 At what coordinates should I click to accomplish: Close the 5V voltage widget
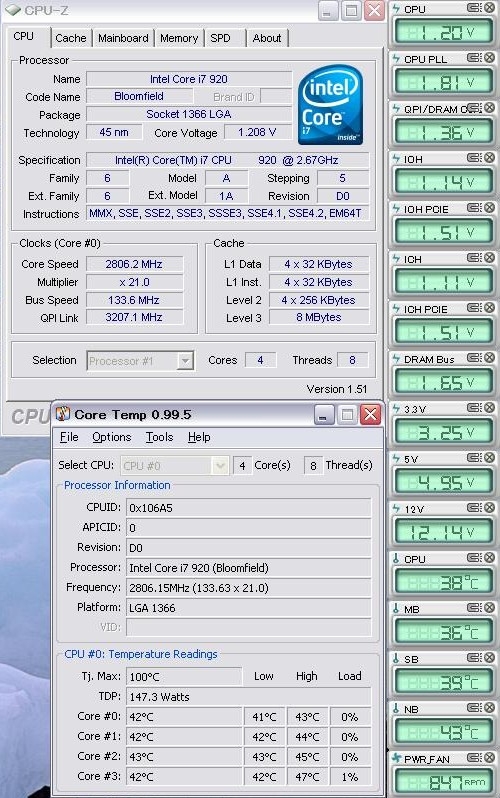point(490,458)
